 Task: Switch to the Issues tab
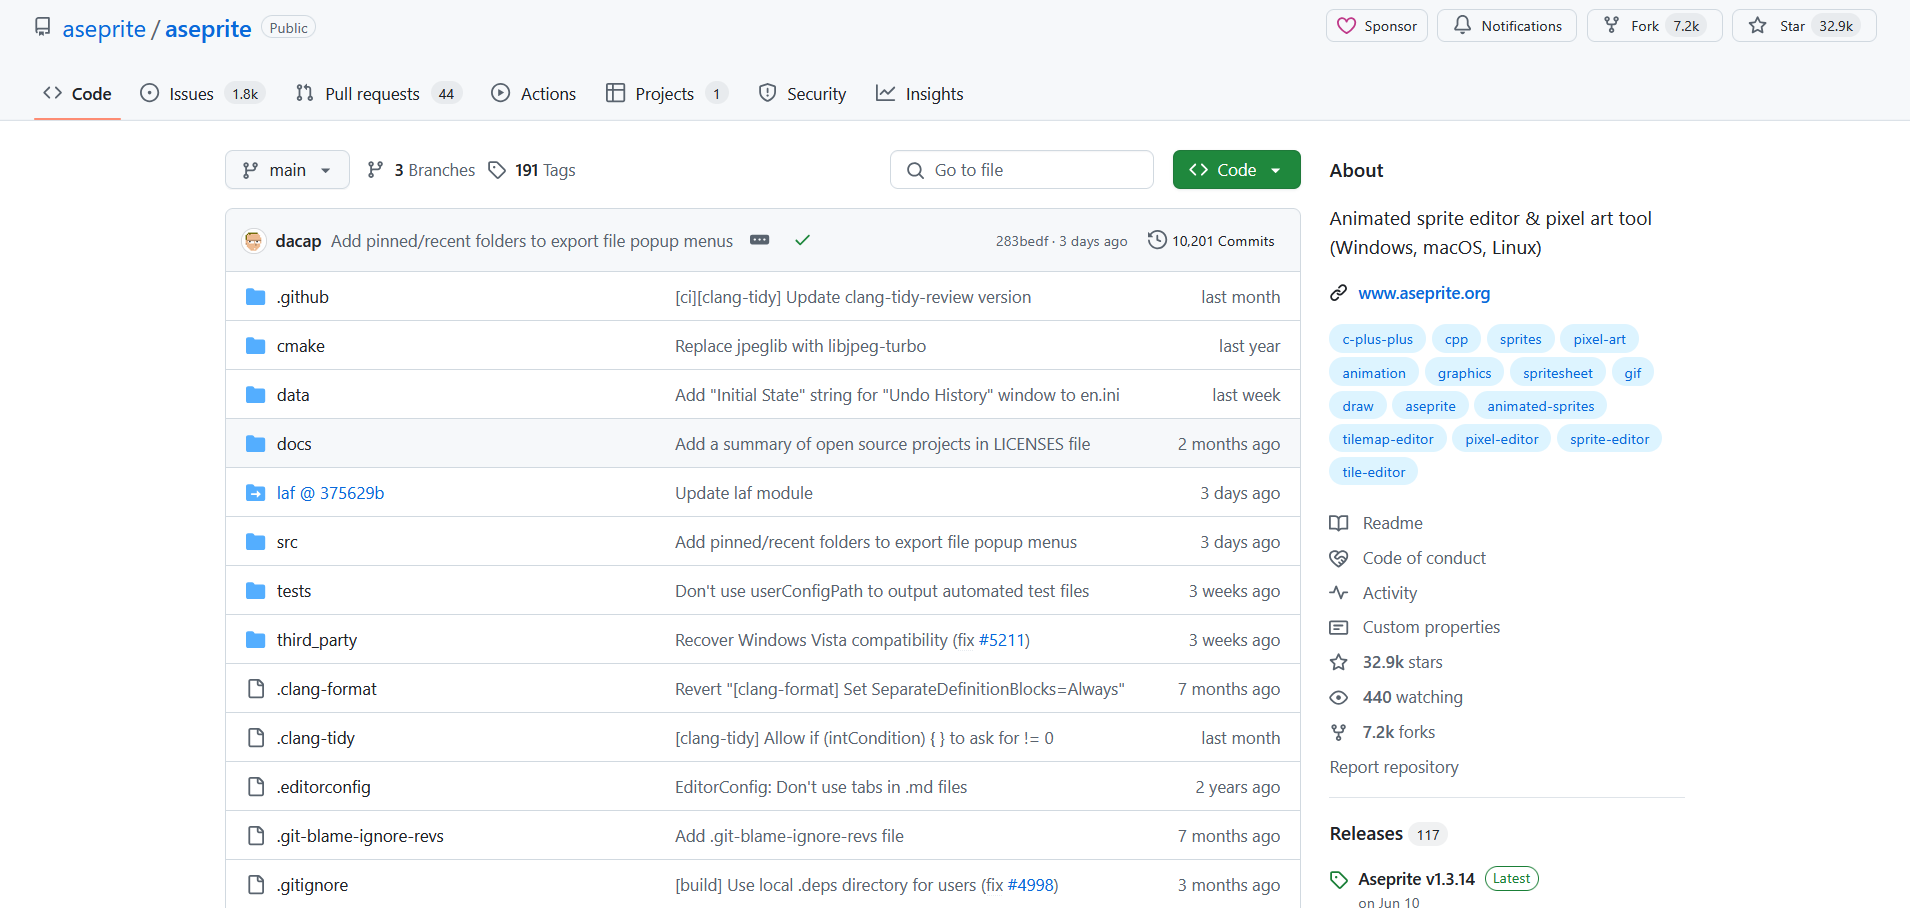coord(190,94)
